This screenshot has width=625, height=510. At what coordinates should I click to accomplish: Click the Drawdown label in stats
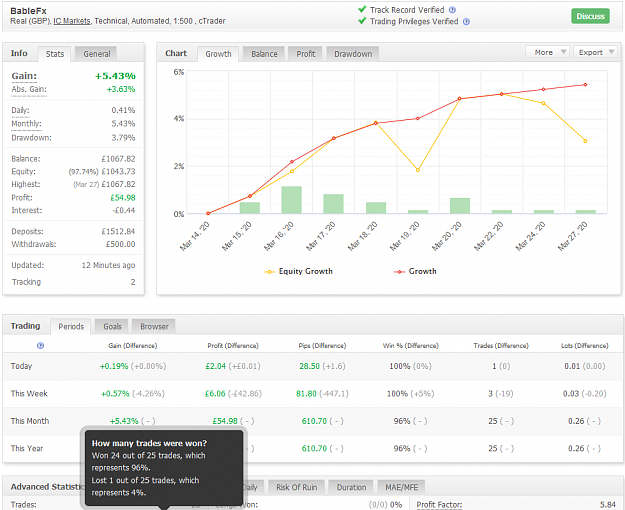coord(31,138)
